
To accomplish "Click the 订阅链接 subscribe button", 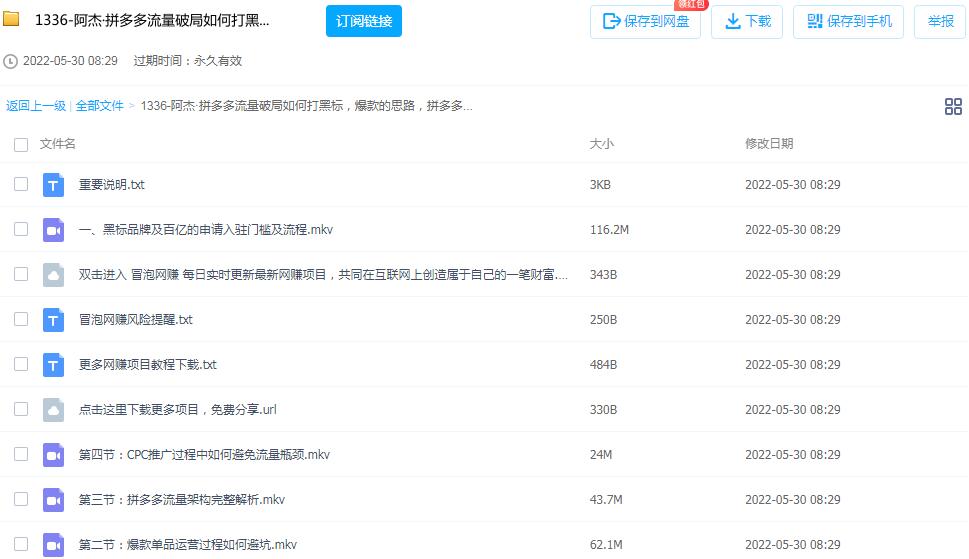I will tap(364, 21).
